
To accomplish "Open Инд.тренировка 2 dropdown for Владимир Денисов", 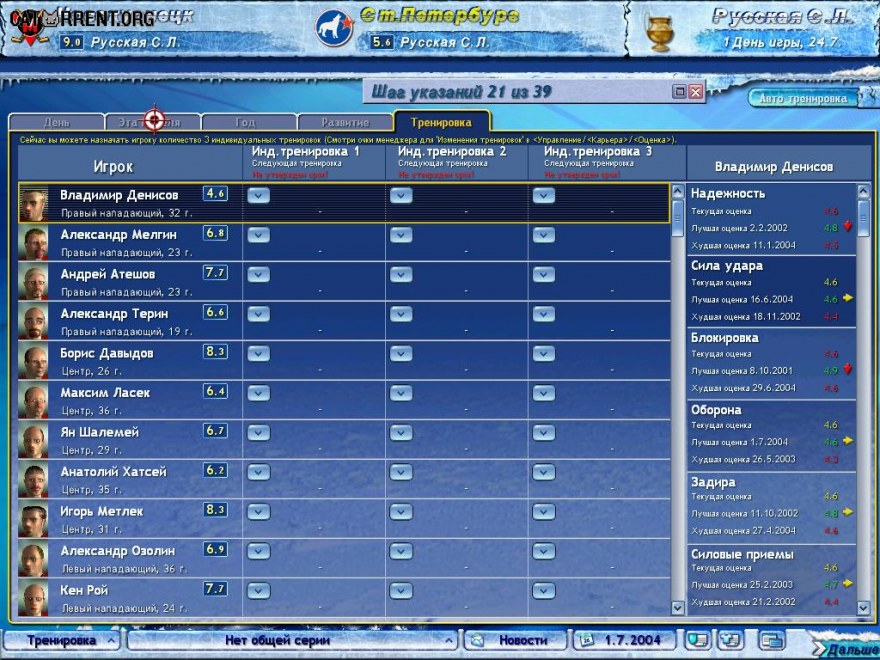I will coord(401,195).
